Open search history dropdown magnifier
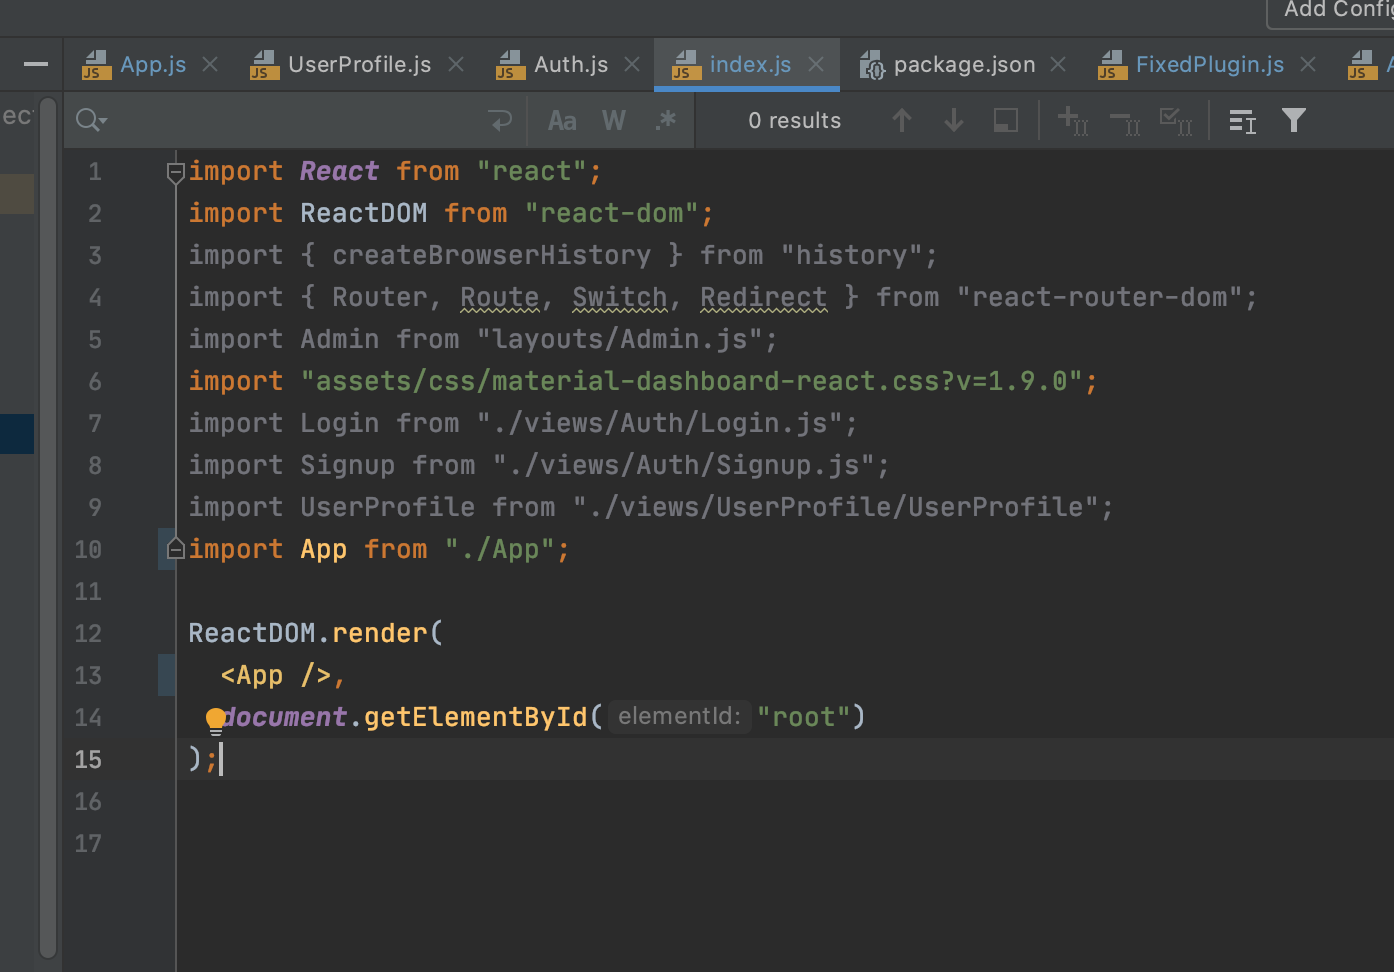This screenshot has width=1394, height=972. click(91, 121)
